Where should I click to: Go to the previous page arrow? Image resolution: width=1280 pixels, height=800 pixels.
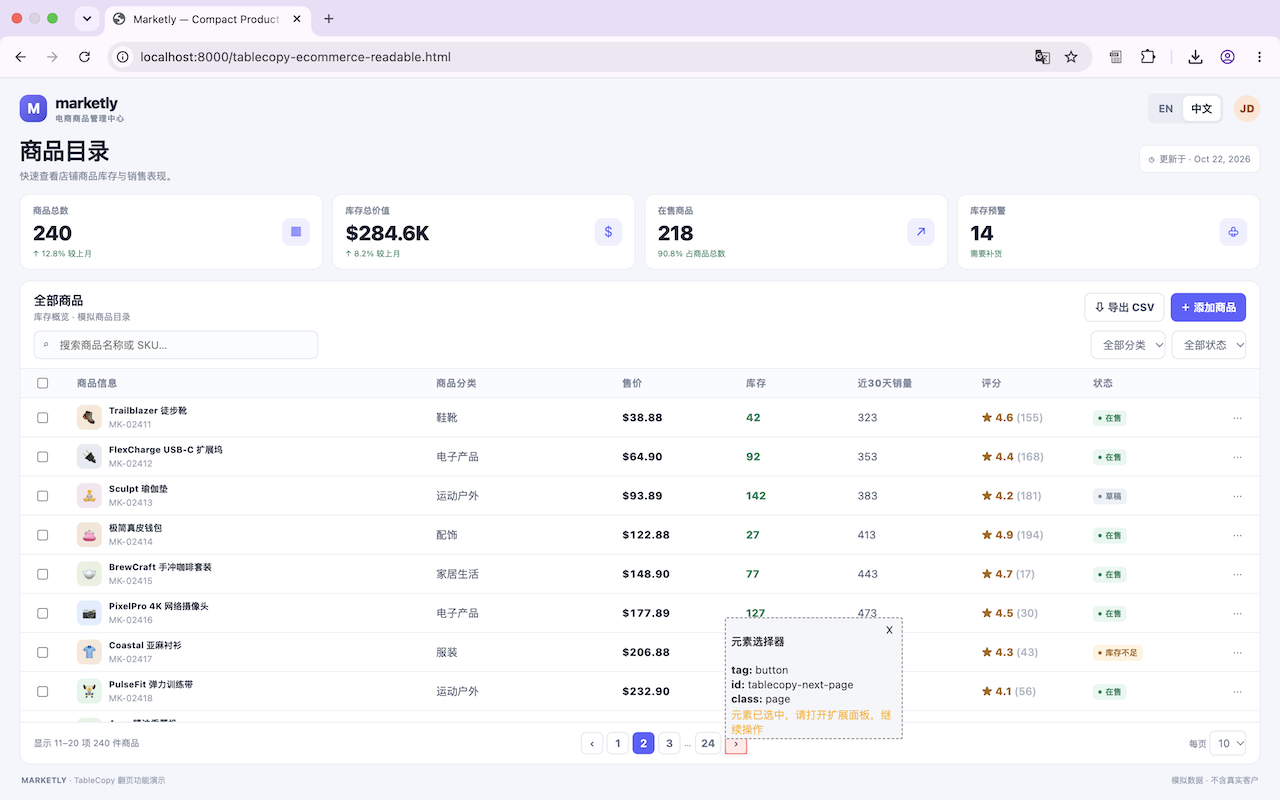(592, 743)
